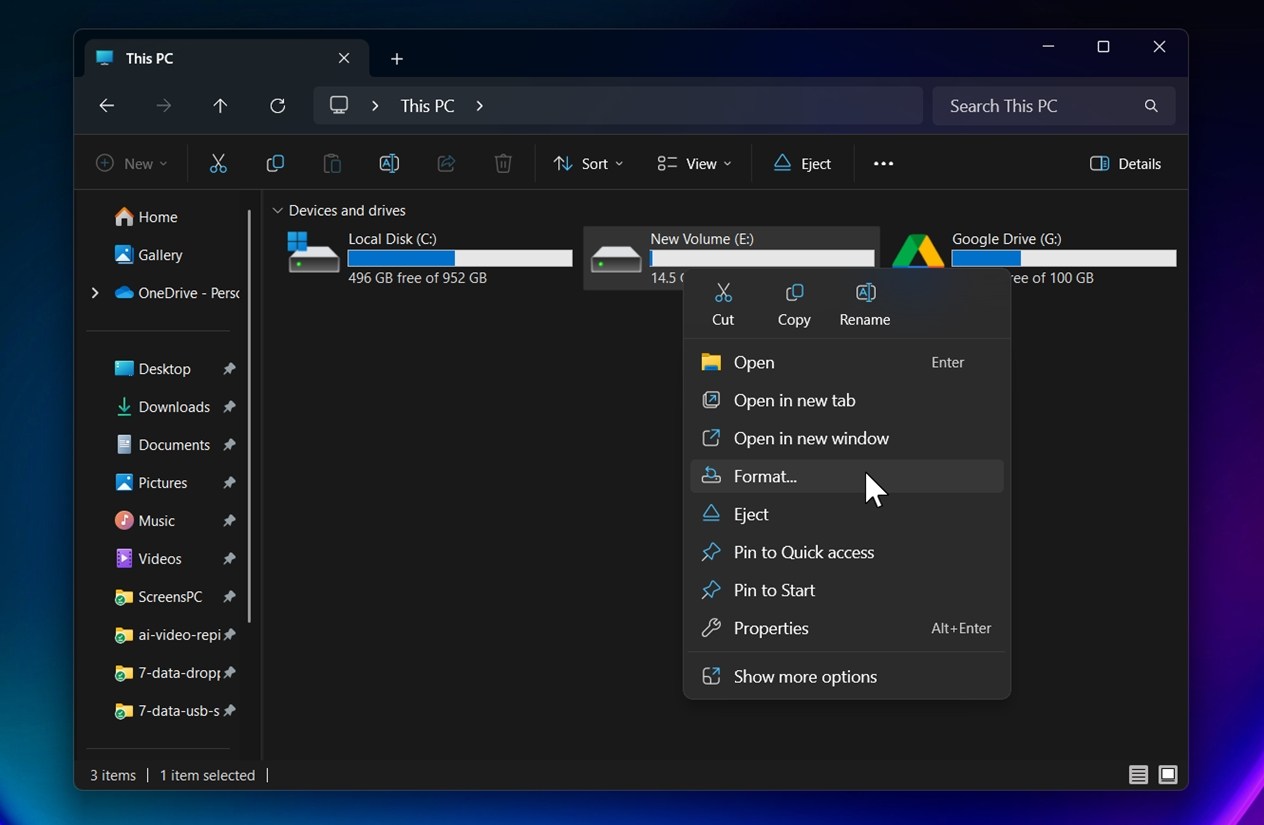1264x825 pixels.
Task: Click the Eject toolbar button
Action: [x=803, y=164]
